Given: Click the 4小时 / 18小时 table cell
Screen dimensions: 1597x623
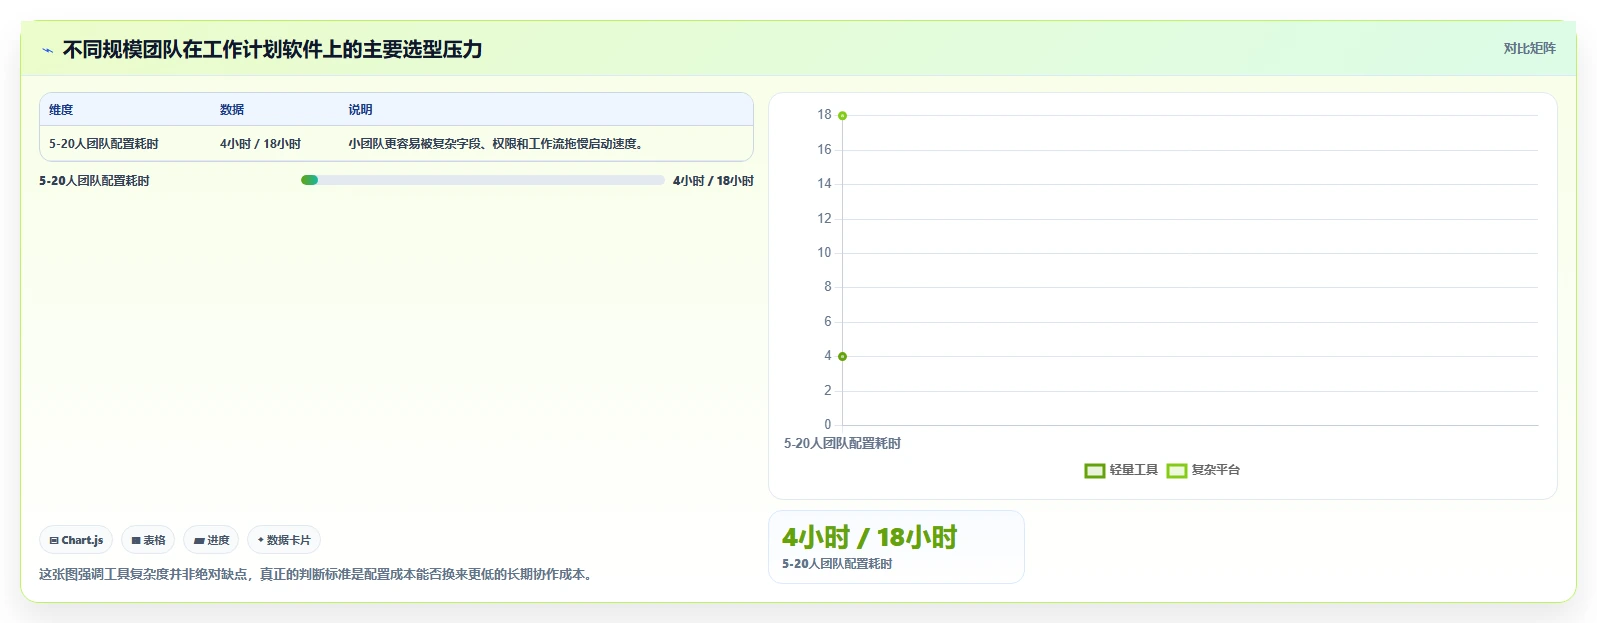Looking at the screenshot, I should (260, 144).
